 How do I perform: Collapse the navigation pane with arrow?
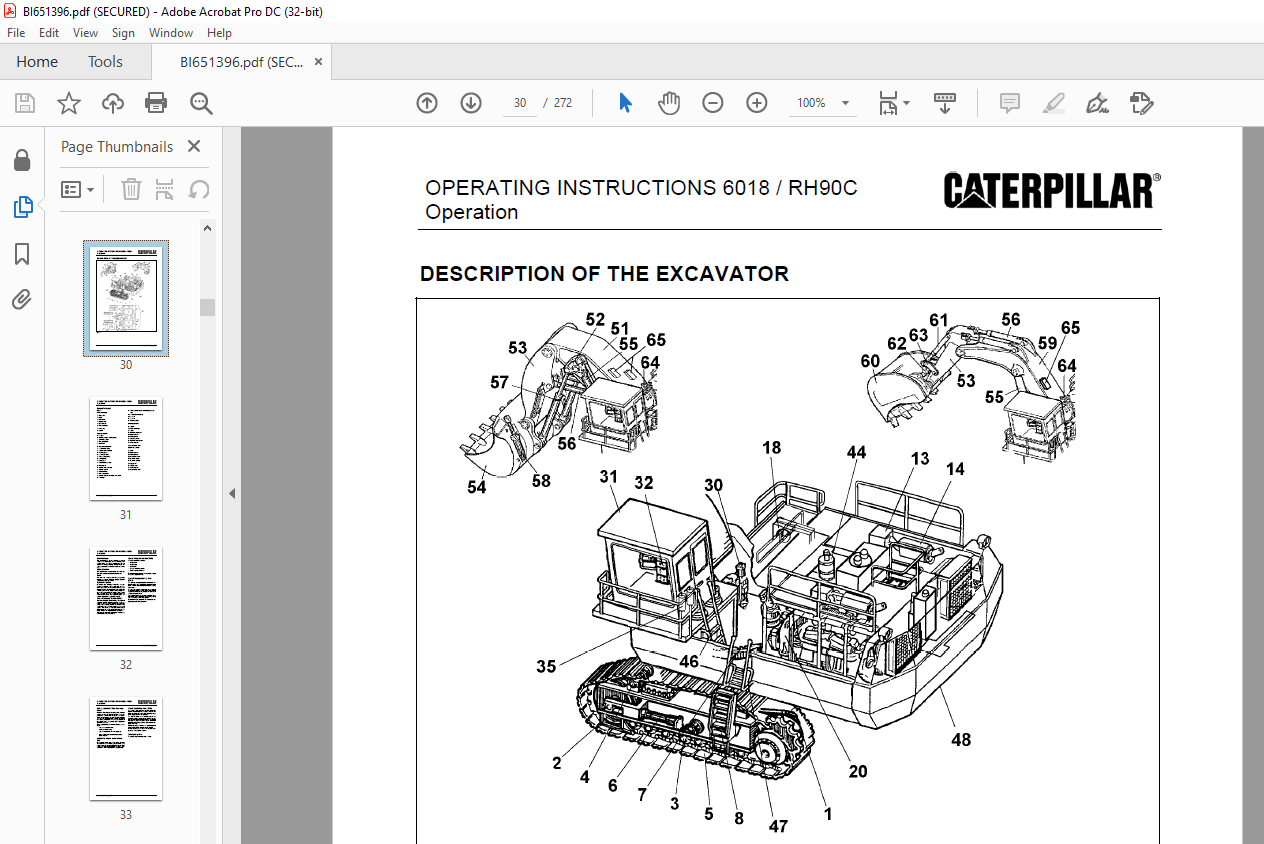232,493
